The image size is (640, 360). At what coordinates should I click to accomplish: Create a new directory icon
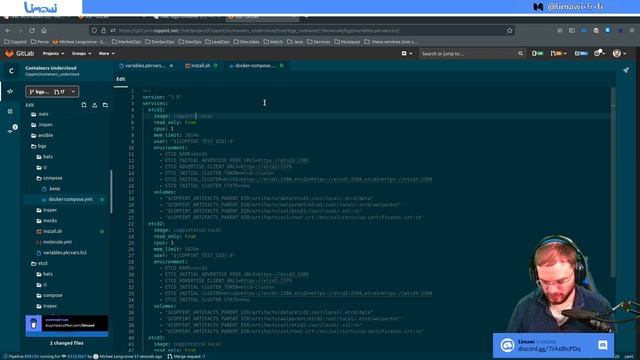(x=105, y=105)
